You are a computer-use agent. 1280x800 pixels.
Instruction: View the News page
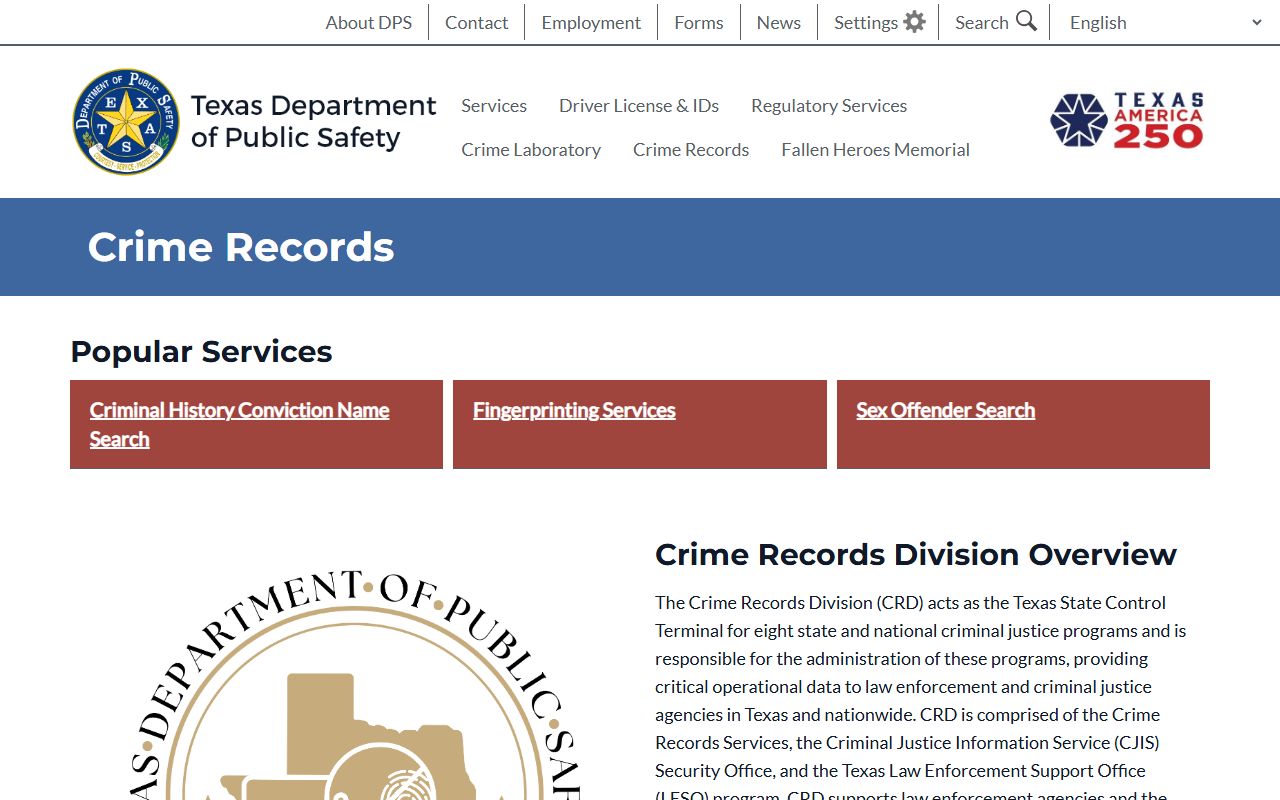tap(779, 22)
